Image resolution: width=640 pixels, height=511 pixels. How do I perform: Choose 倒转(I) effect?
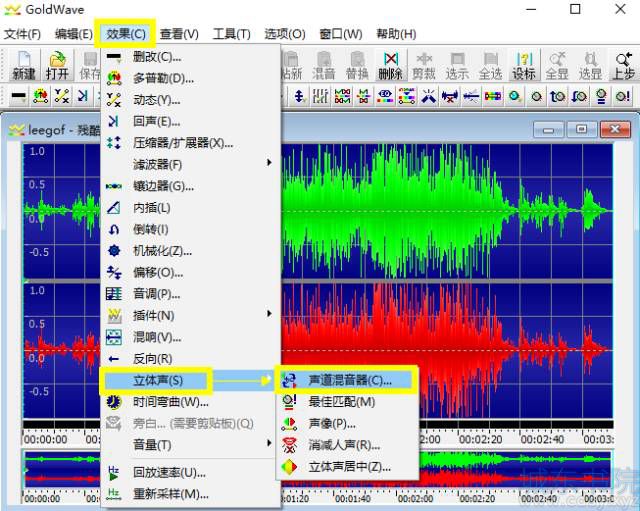[190, 229]
